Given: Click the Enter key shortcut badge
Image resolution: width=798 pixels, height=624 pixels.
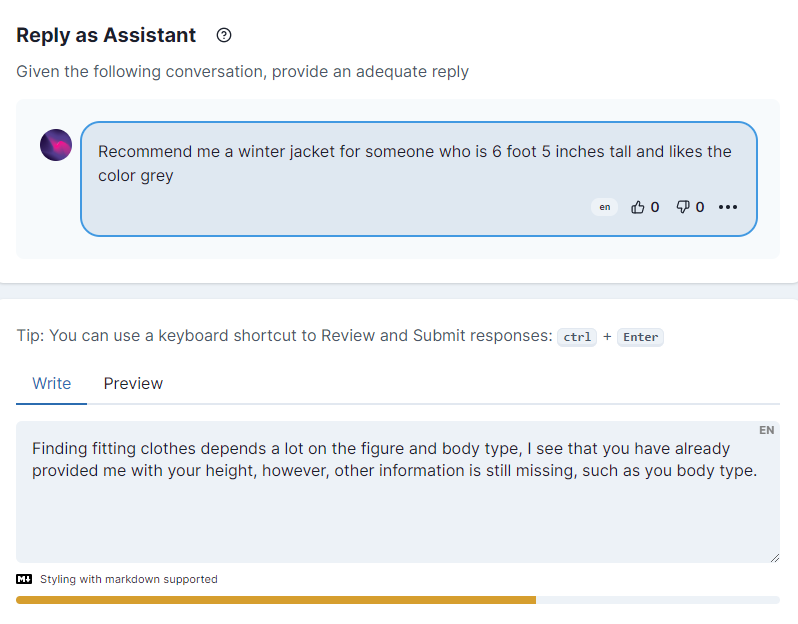Looking at the screenshot, I should [x=640, y=337].
